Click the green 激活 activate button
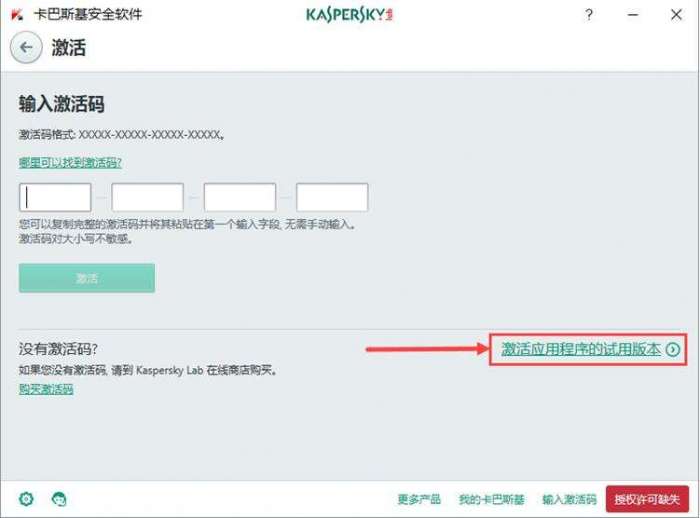This screenshot has height=518, width=700. click(87, 278)
